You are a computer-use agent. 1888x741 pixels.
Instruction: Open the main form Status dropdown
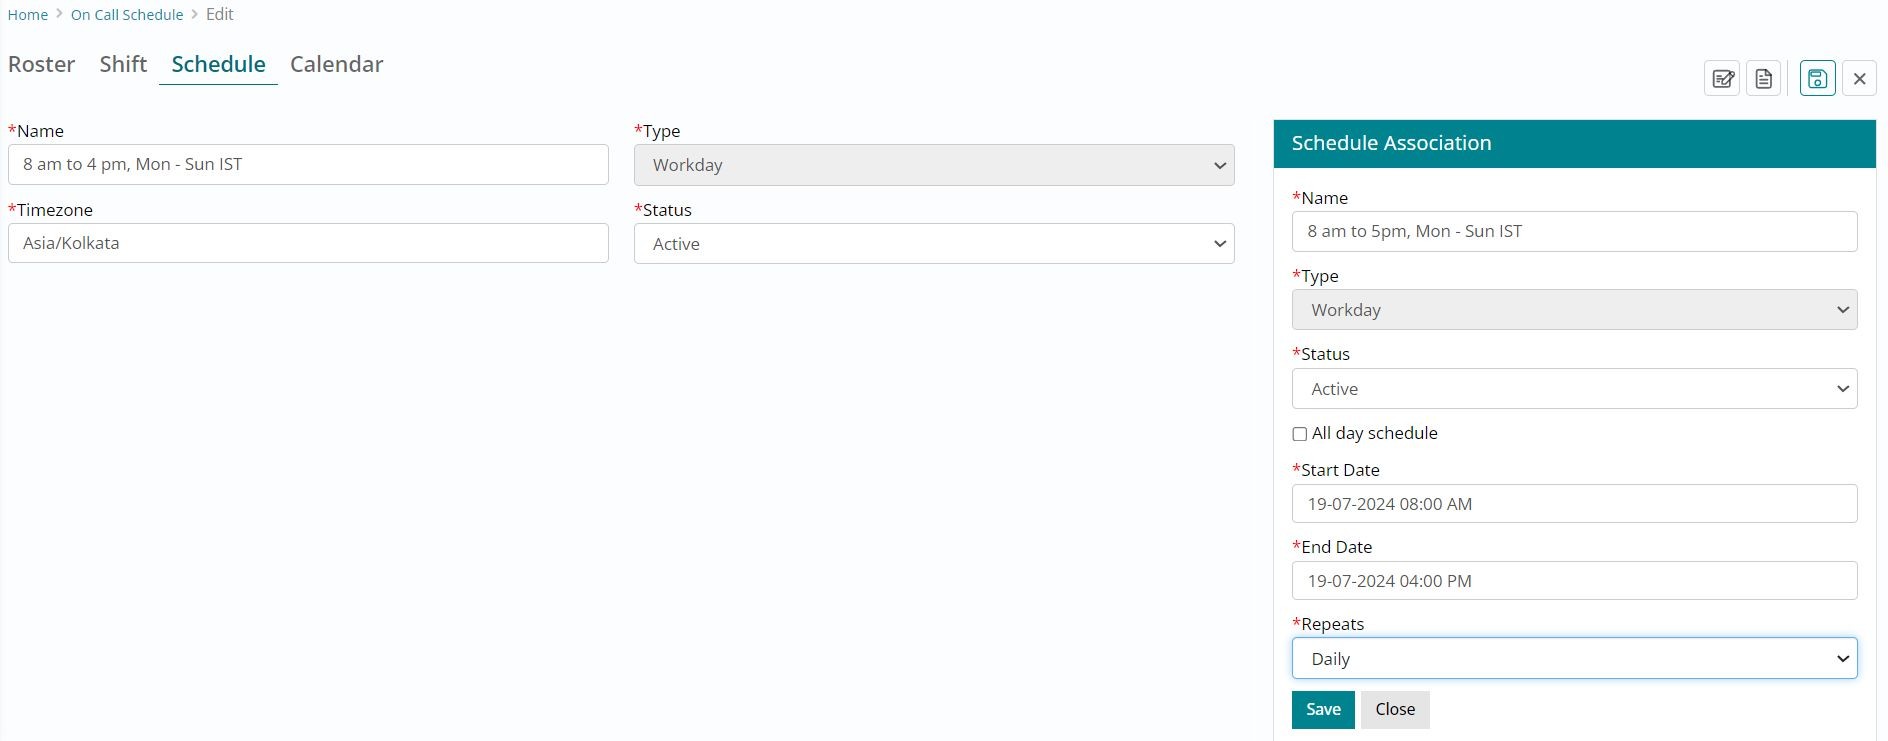tap(934, 244)
